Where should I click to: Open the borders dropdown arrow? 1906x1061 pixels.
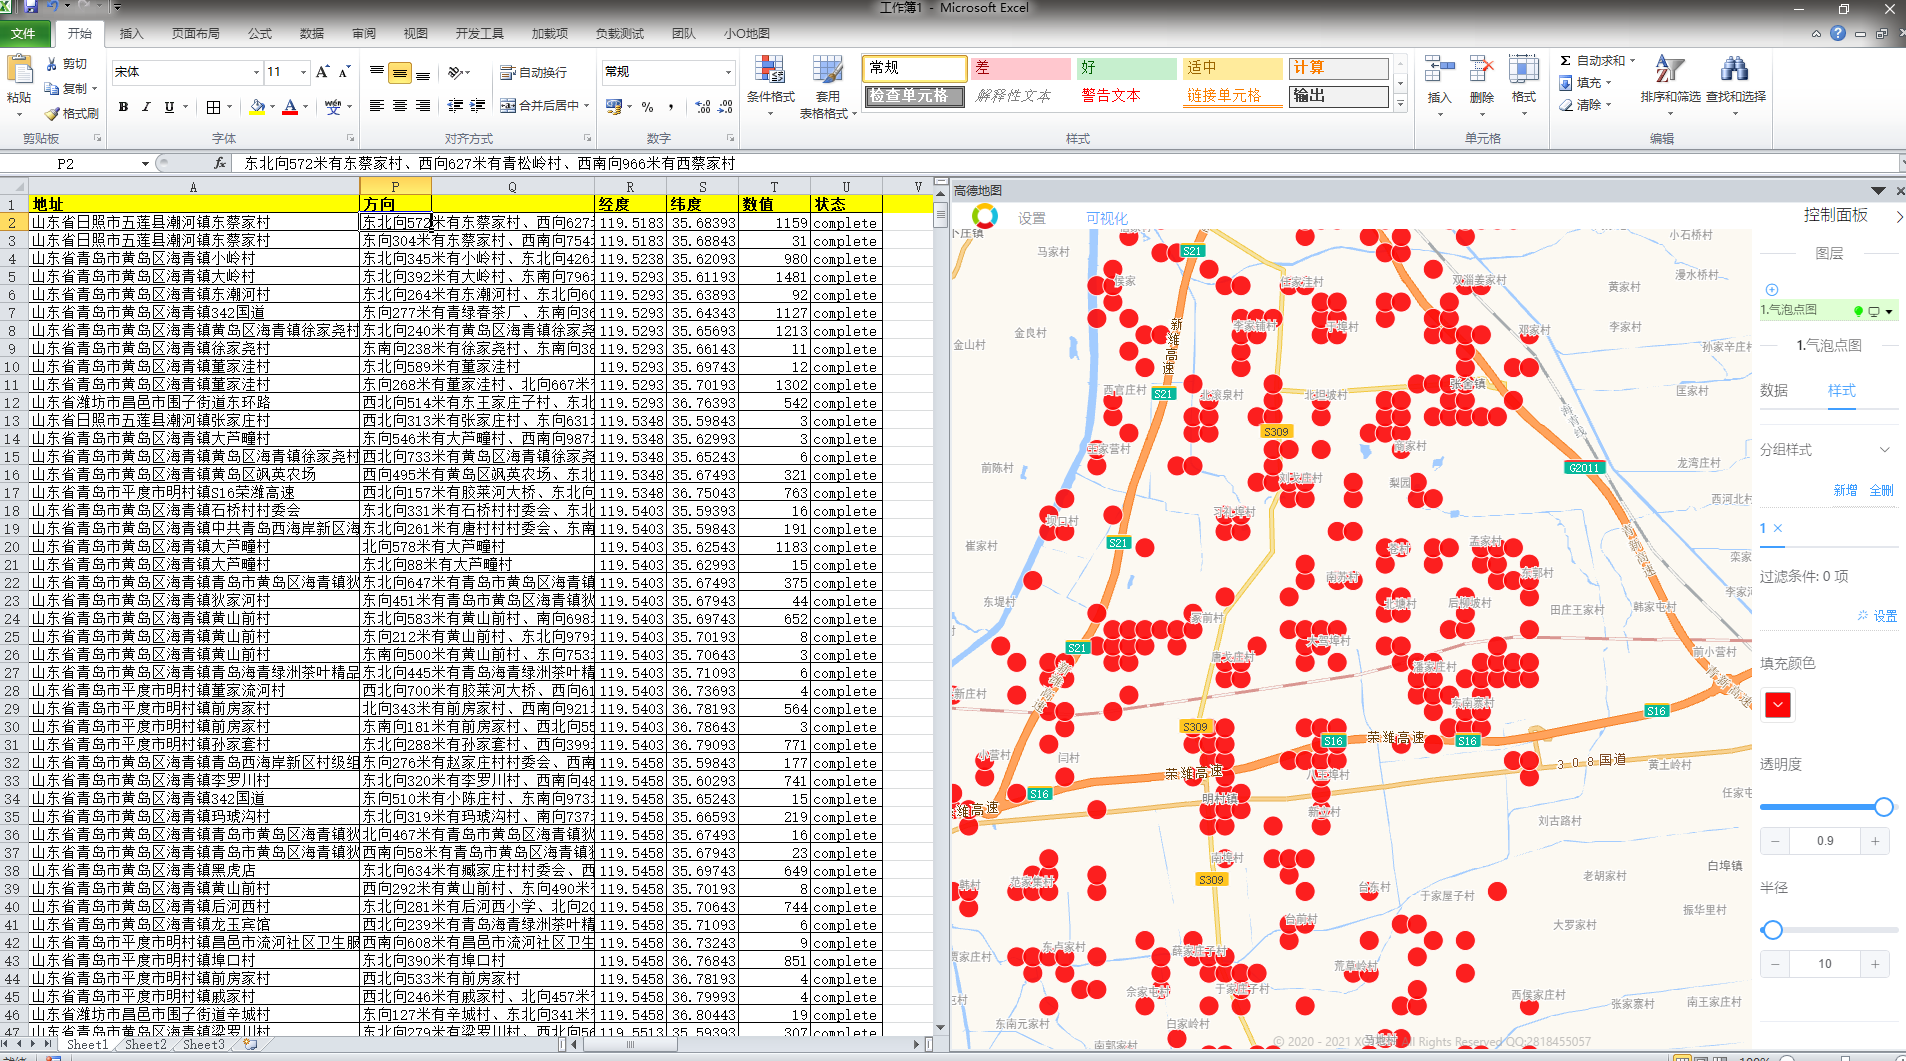tap(230, 107)
